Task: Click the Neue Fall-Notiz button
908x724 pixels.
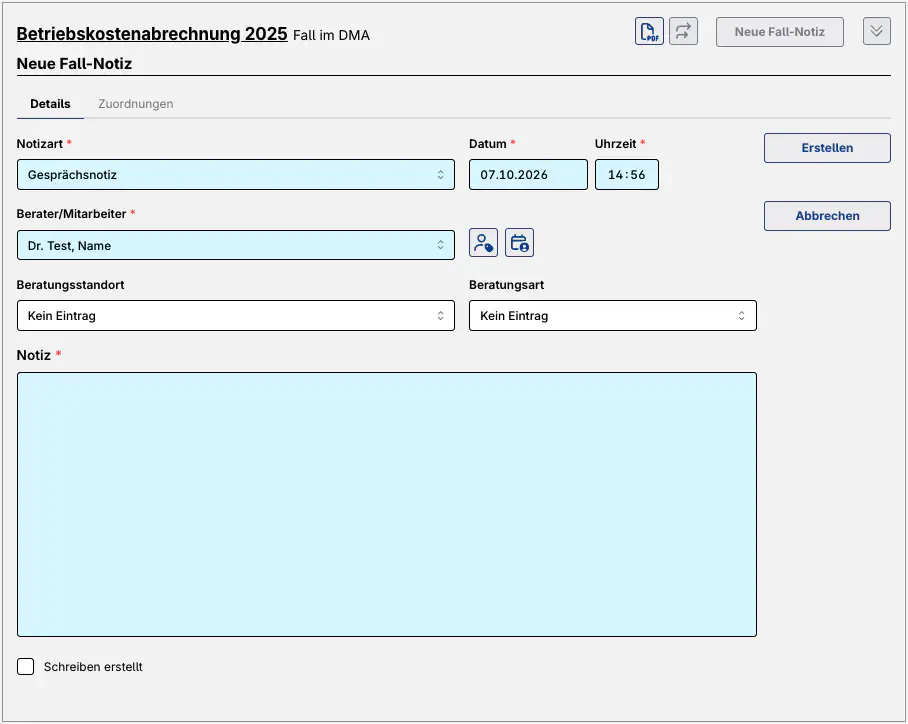Action: (779, 32)
